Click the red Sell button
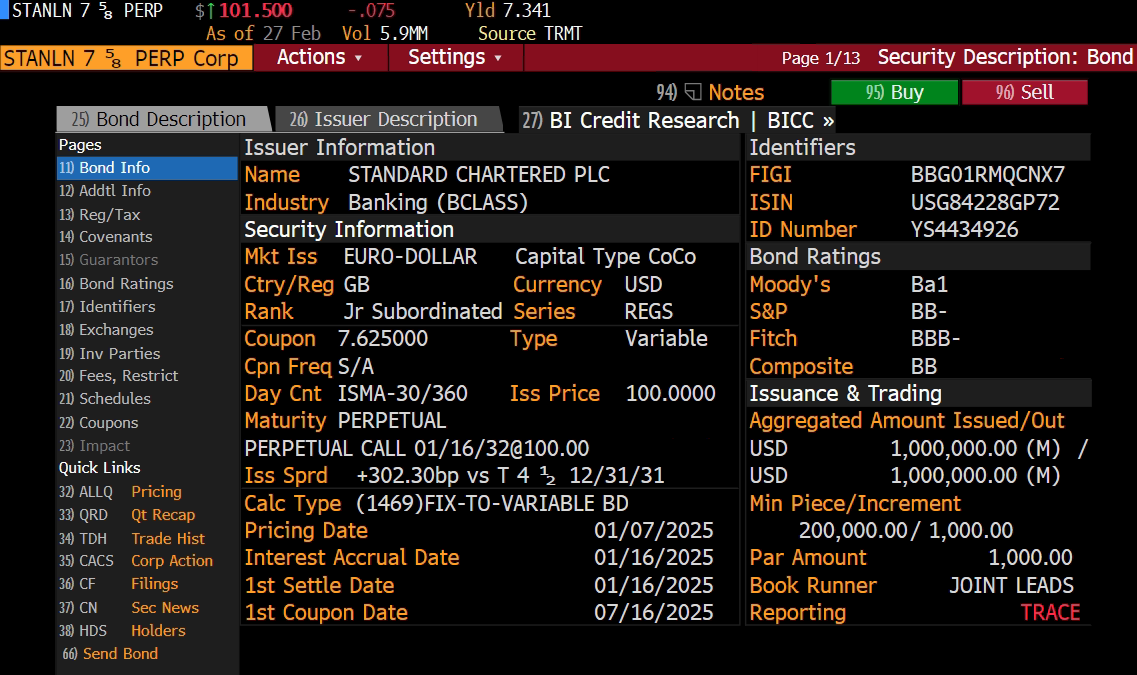Image resolution: width=1137 pixels, height=675 pixels. pos(1025,92)
